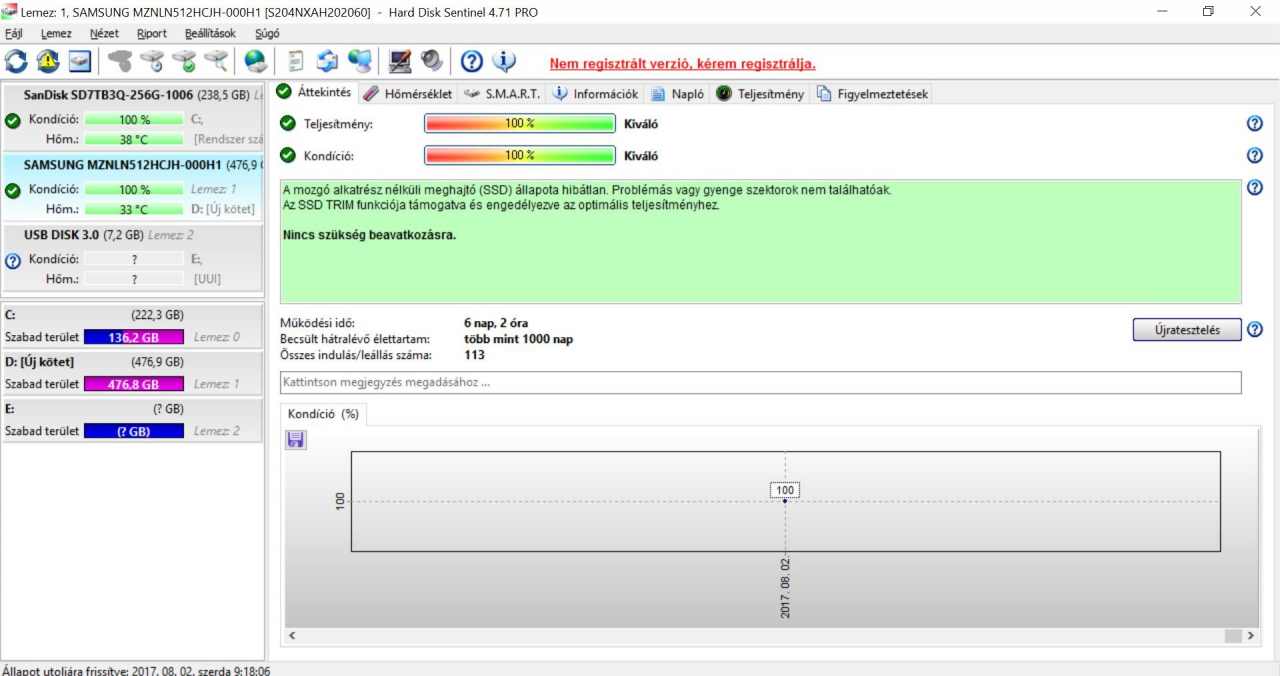This screenshot has width=1280, height=676.
Task: Open the Fájl menu
Action: click(x=14, y=33)
